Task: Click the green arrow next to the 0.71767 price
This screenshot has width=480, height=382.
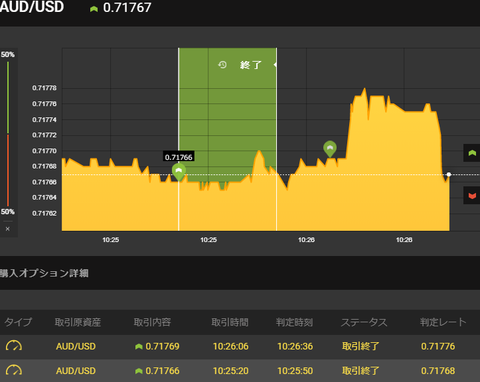Action: (94, 9)
